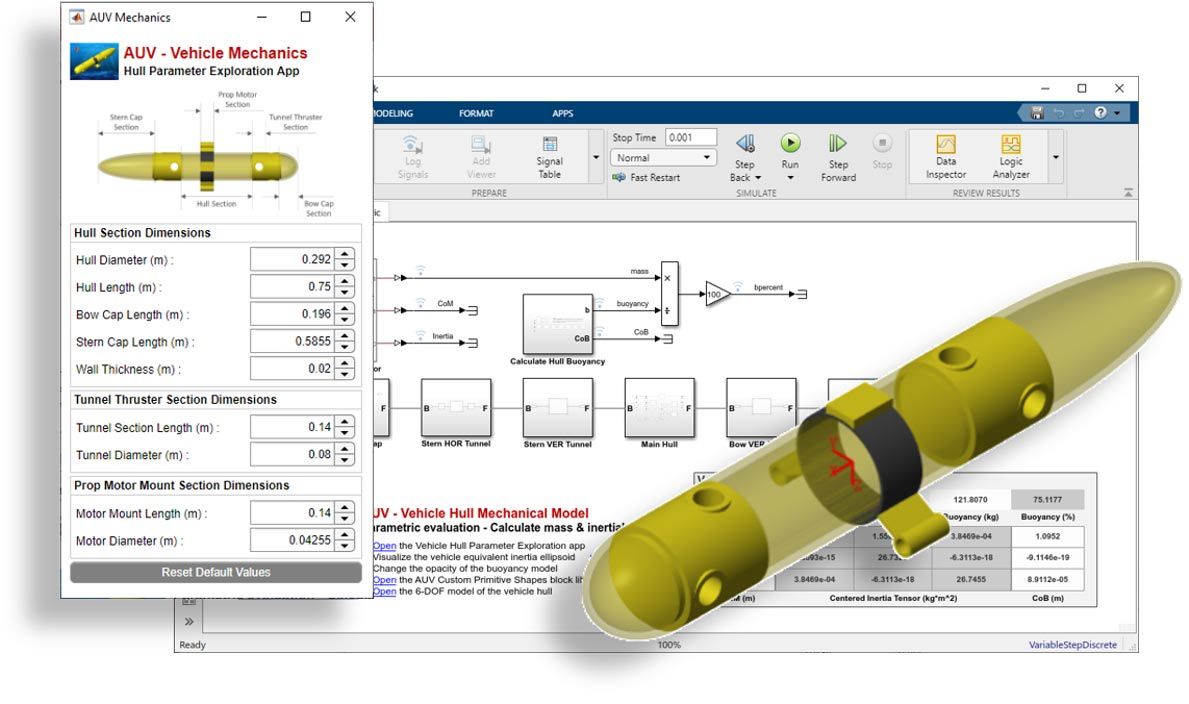Switch to the FORMAT tab
Image resolution: width=1189 pixels, height=704 pixels.
pyautogui.click(x=476, y=114)
